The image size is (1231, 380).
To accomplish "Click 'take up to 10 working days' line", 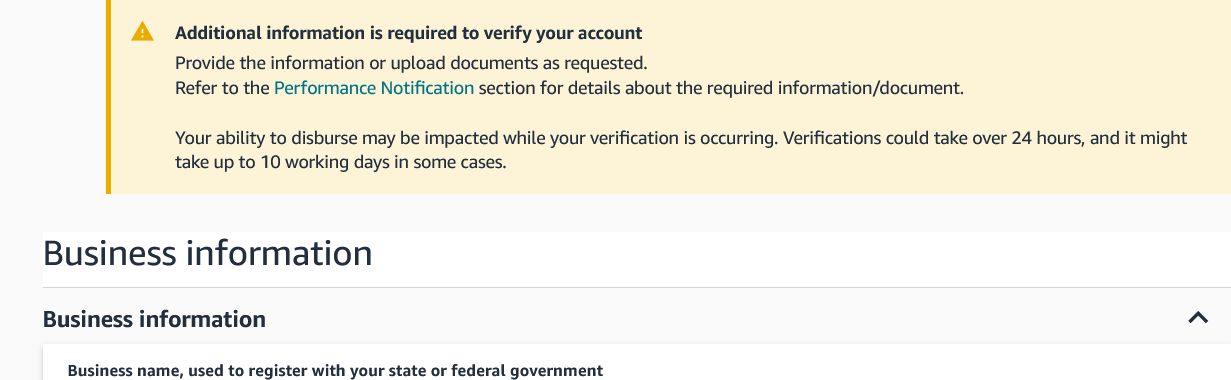I will 341,162.
